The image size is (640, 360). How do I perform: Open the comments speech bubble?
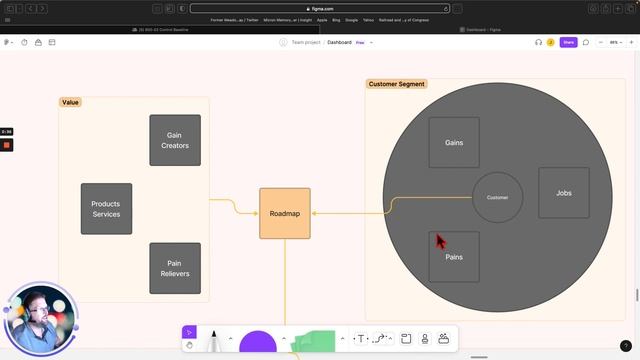pyautogui.click(x=586, y=42)
